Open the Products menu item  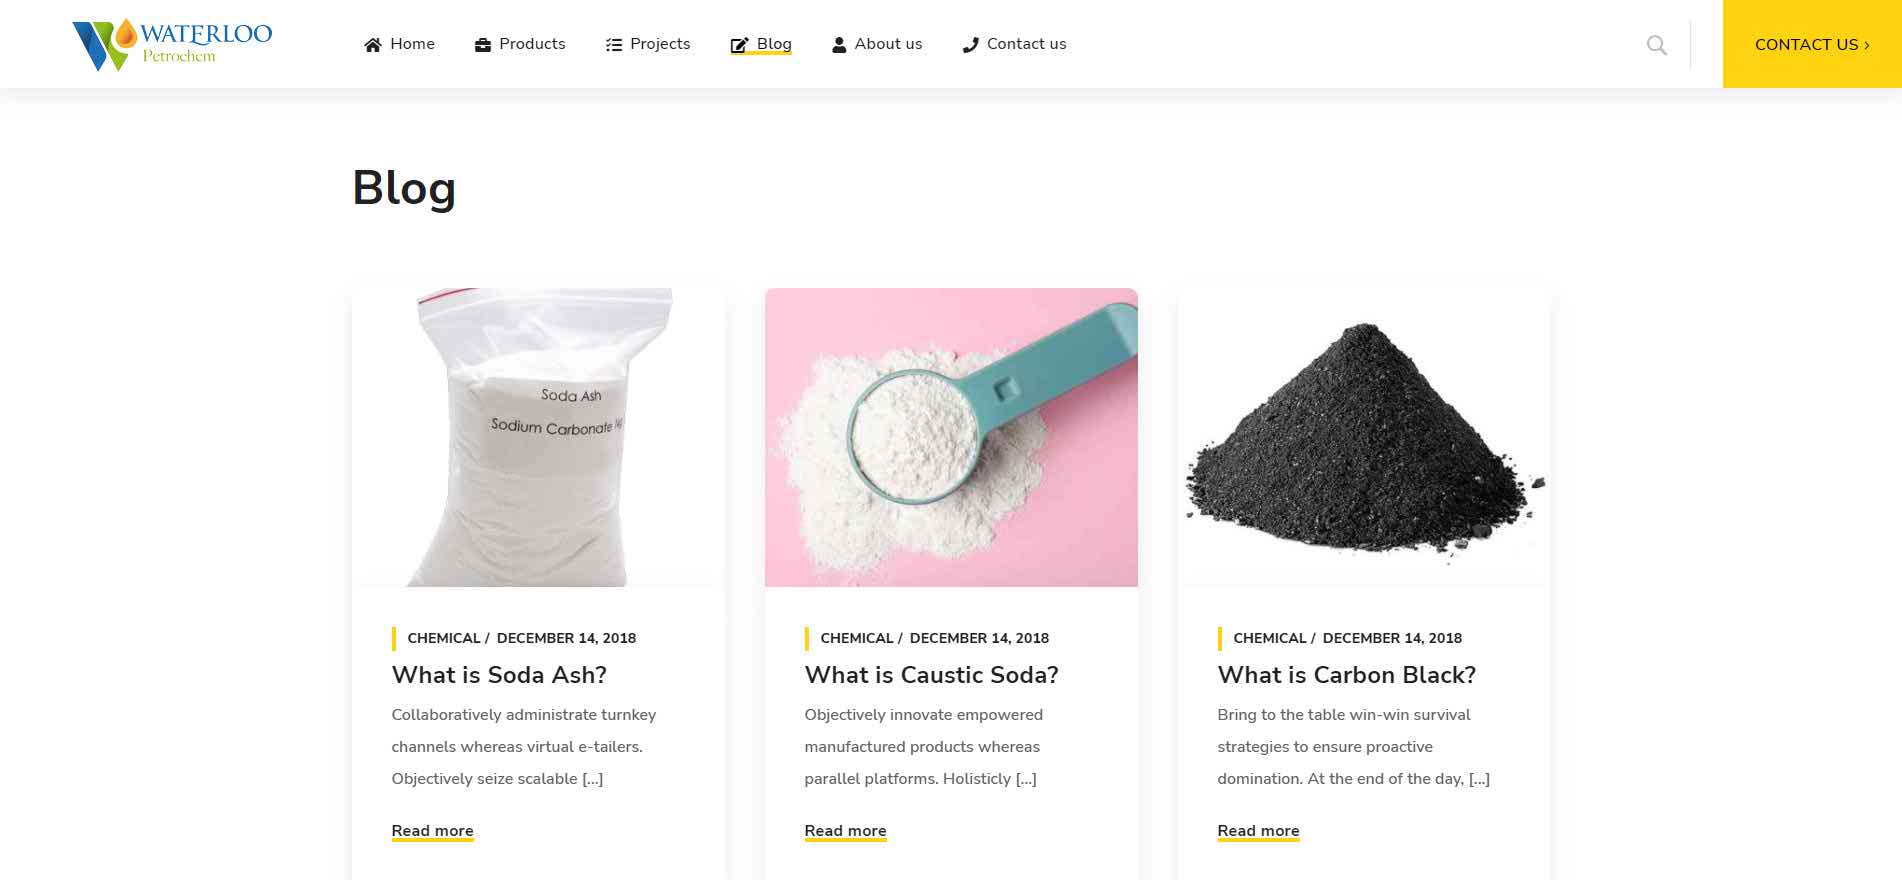pyautogui.click(x=532, y=44)
